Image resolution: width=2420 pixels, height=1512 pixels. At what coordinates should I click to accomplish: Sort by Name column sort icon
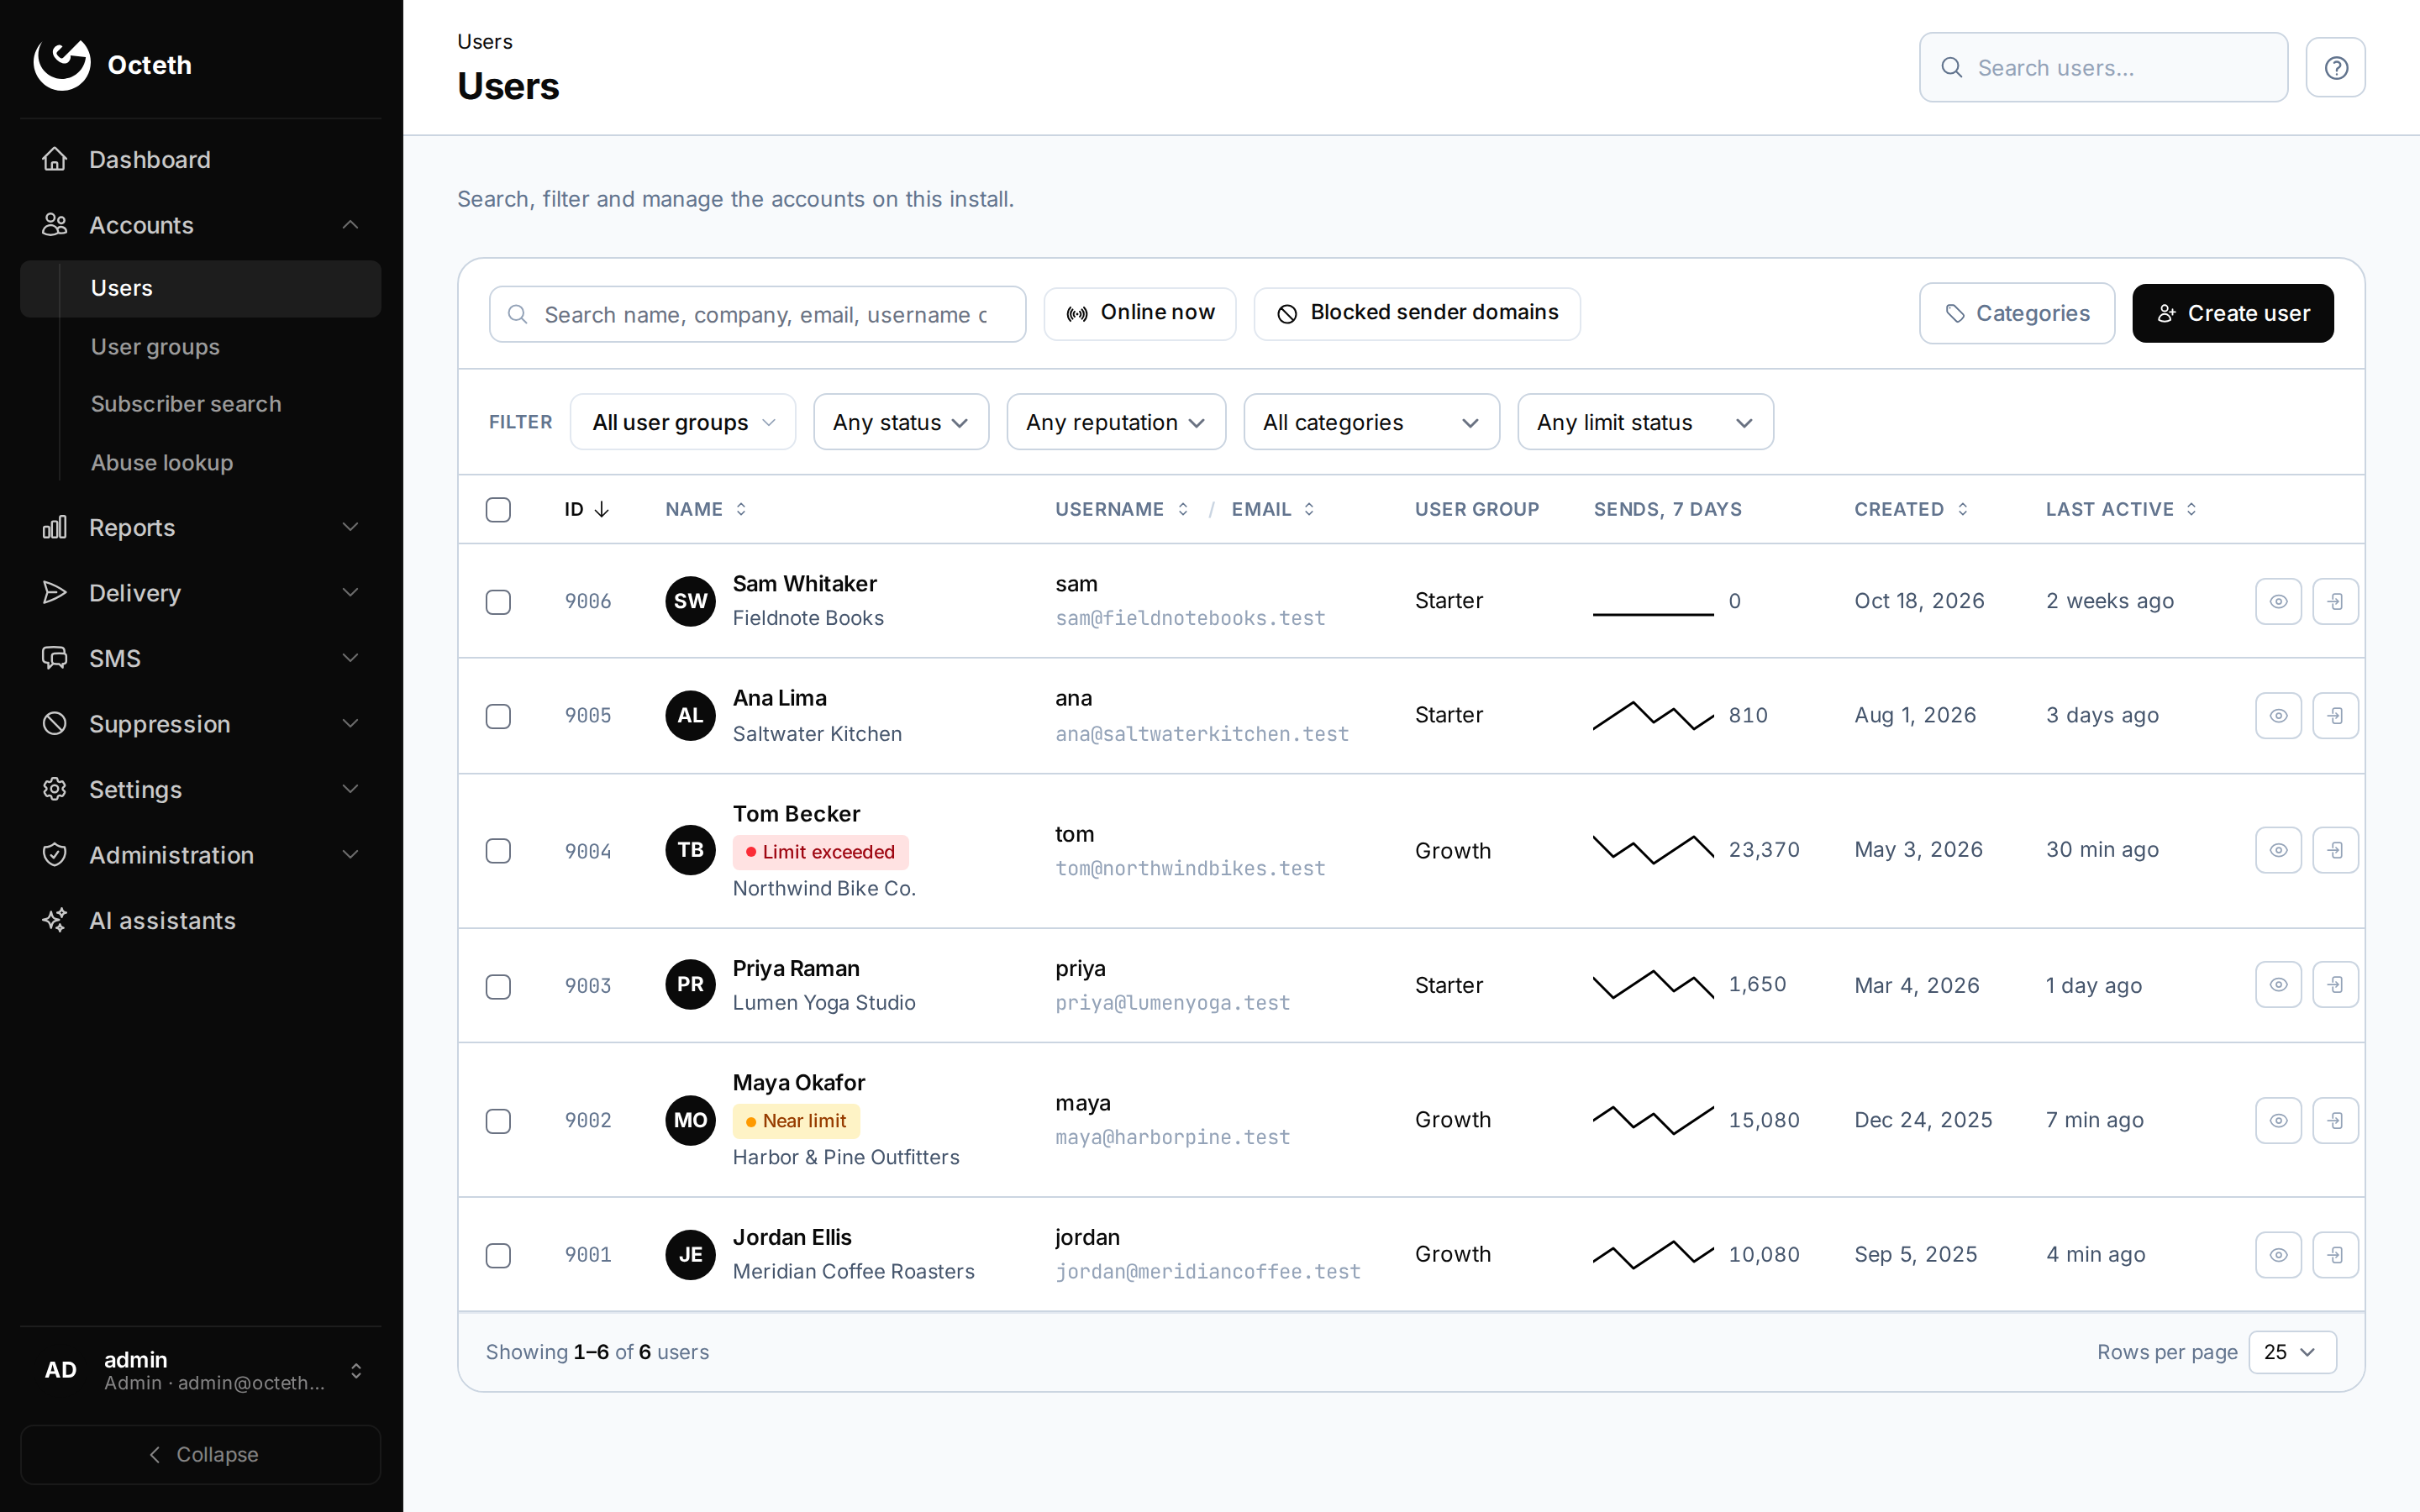(x=741, y=509)
